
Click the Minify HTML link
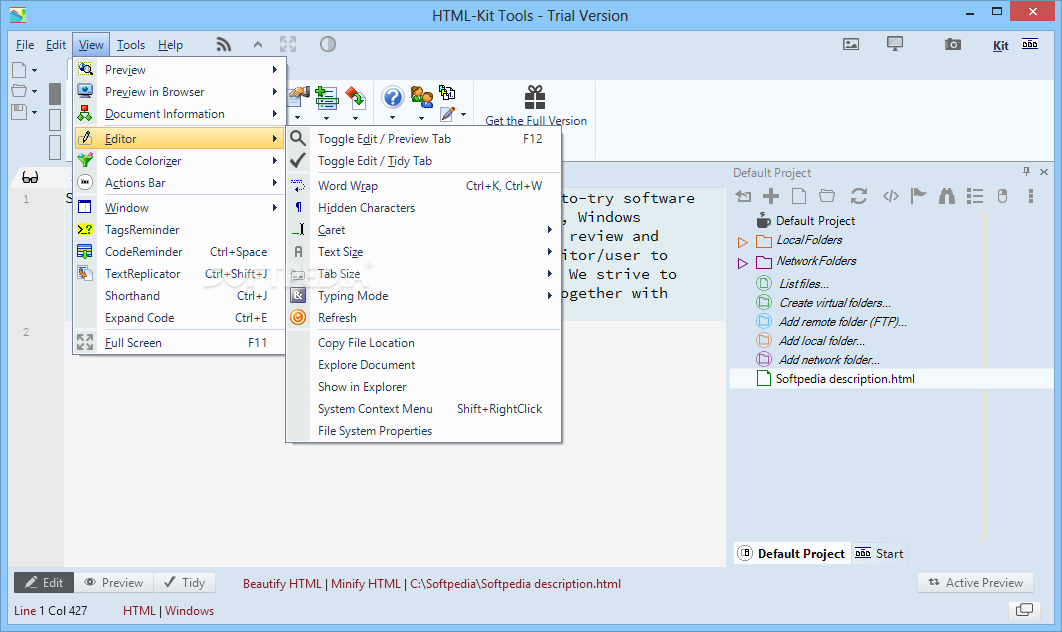[x=366, y=584]
